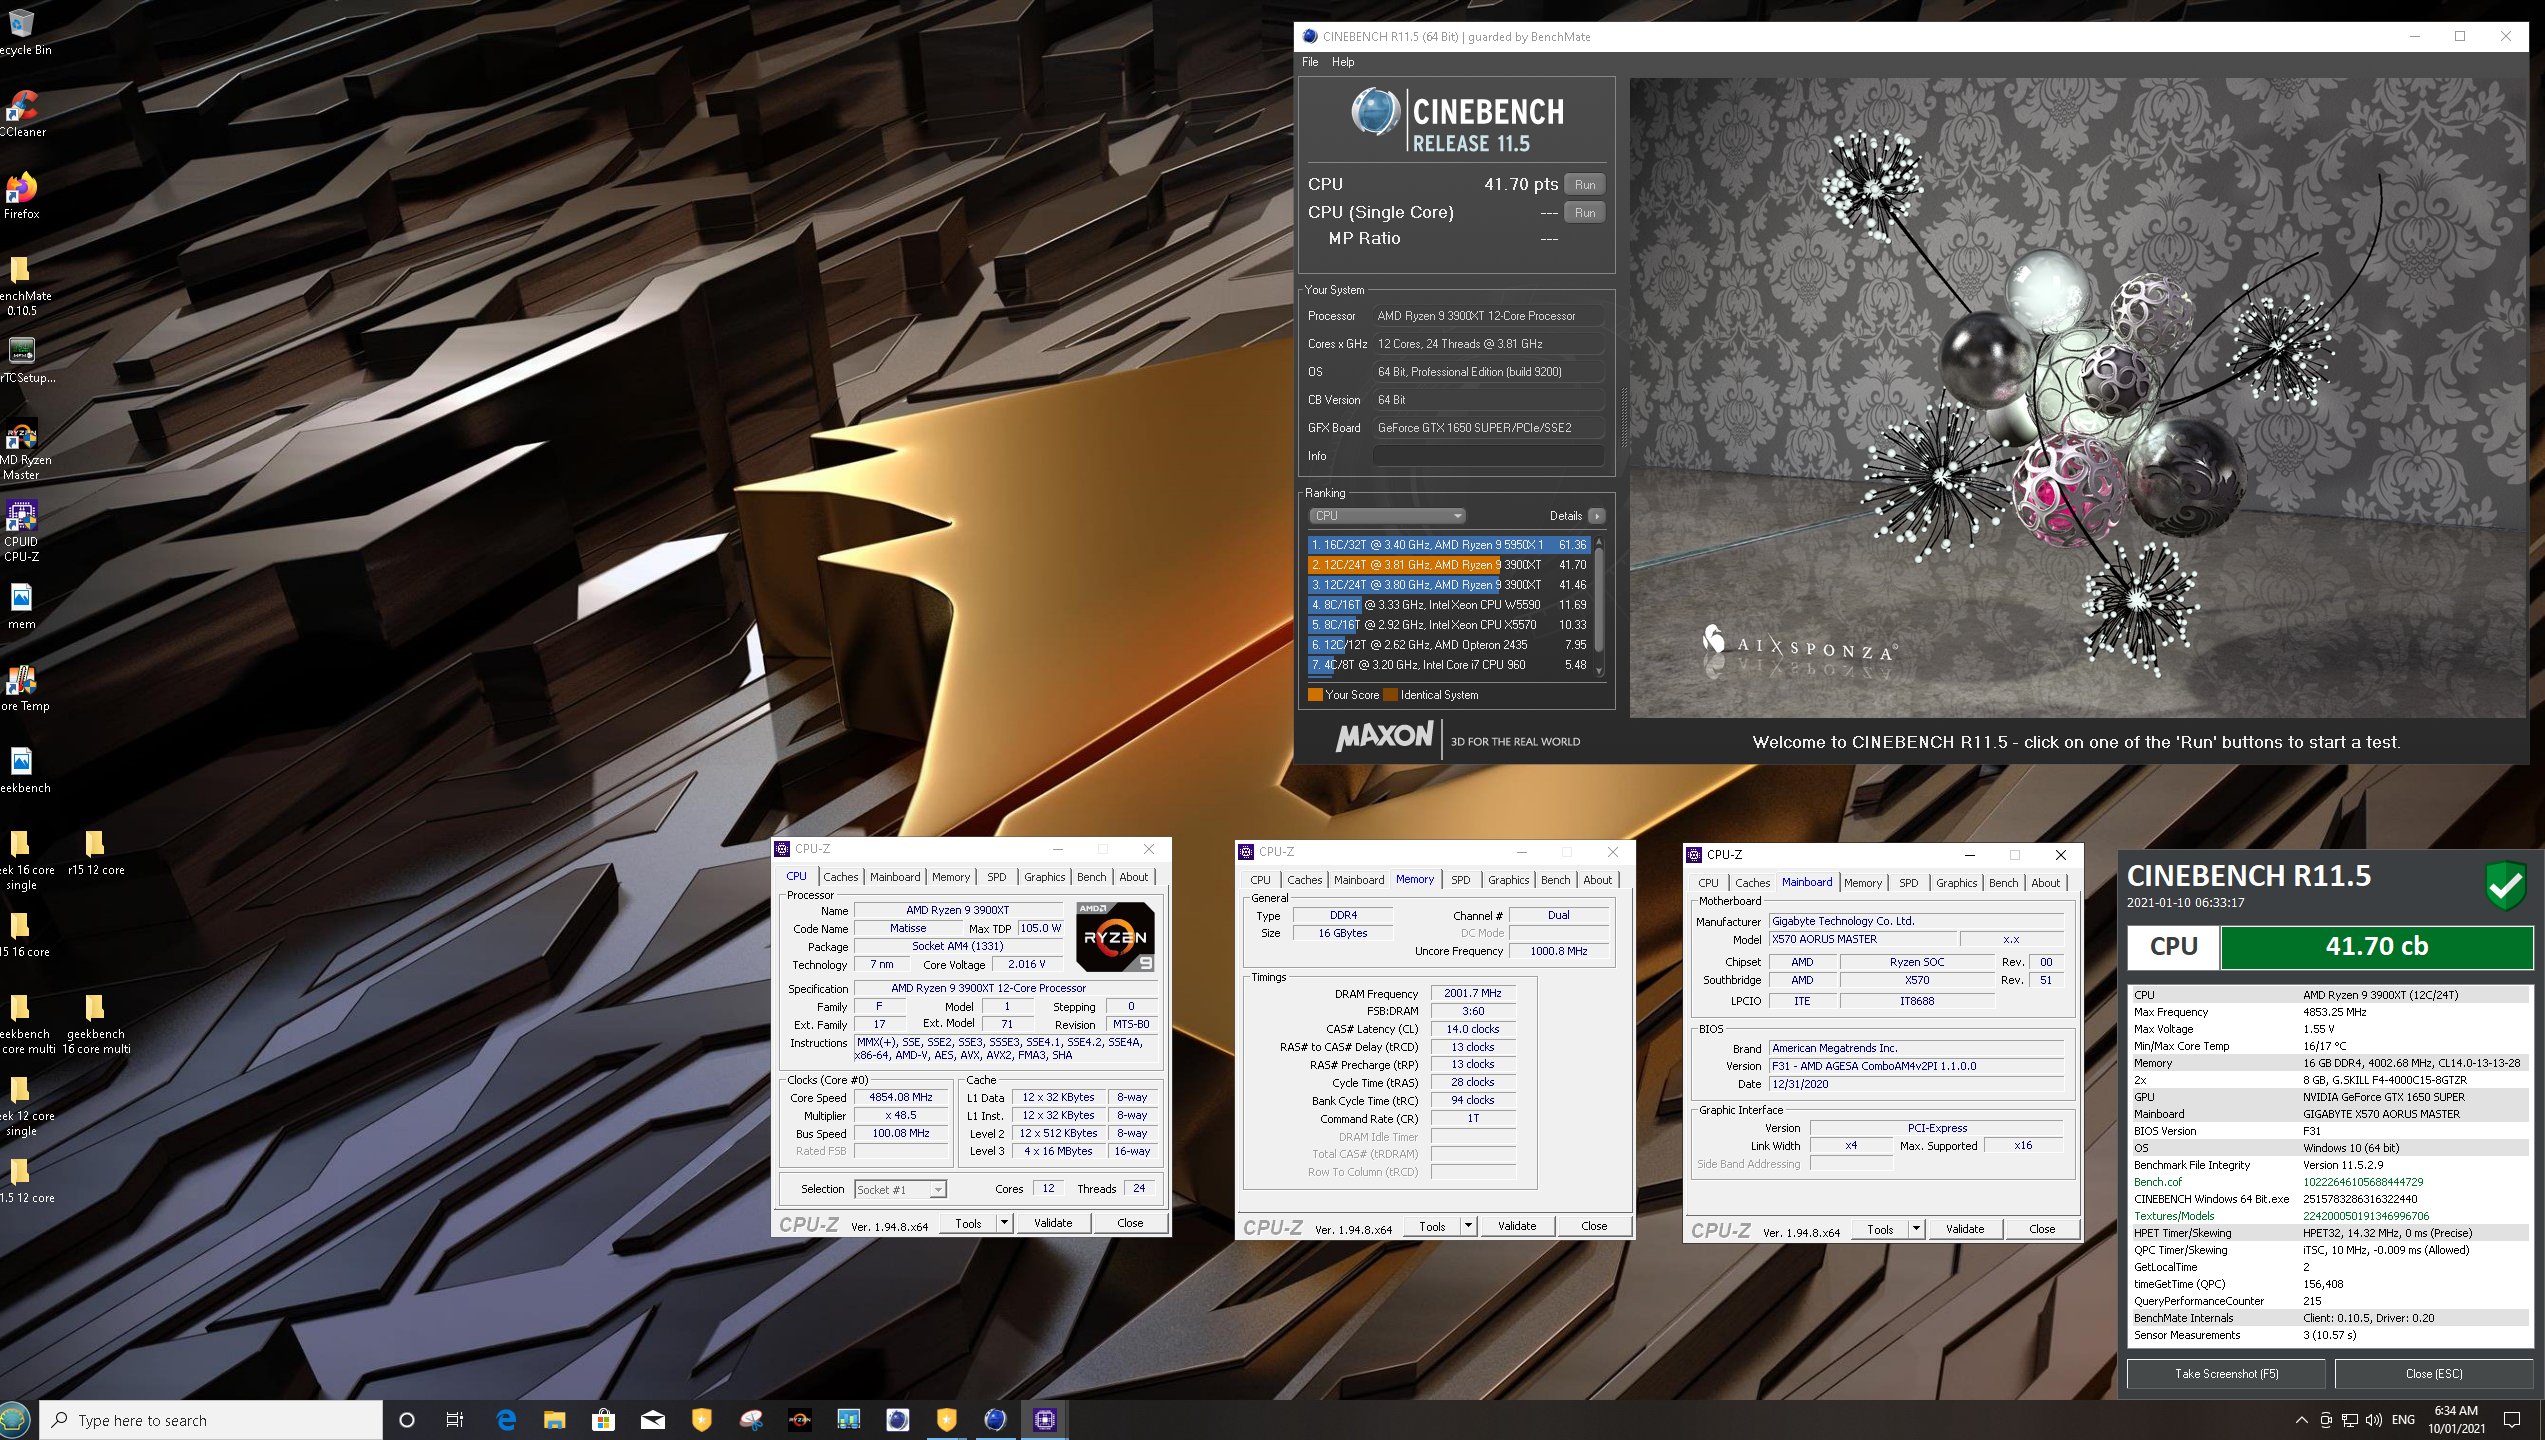Open the volume control in system tray
This screenshot has height=1440, width=2545.
(x=2374, y=1420)
